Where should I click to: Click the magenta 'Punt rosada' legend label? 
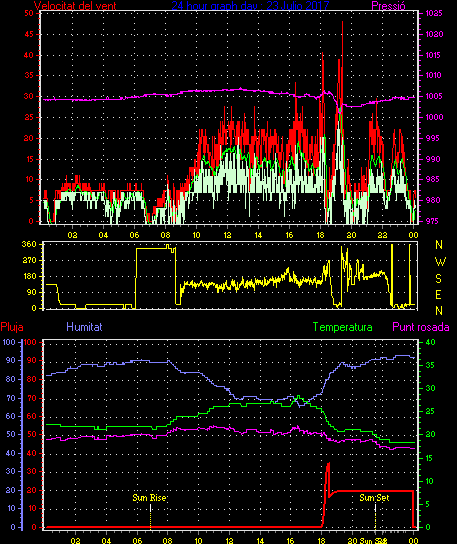click(421, 327)
